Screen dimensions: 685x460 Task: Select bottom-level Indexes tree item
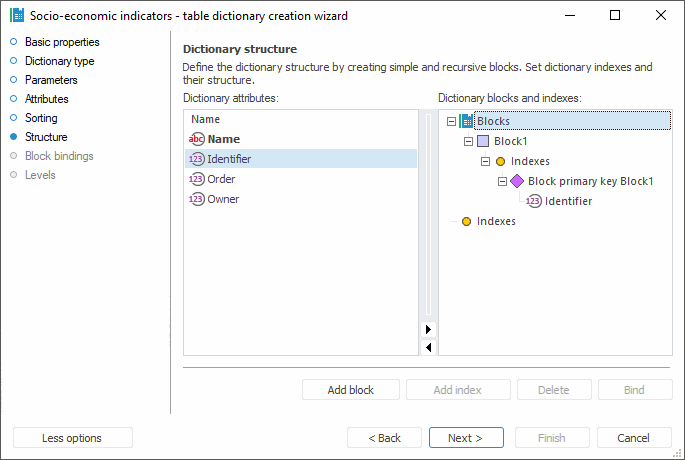(x=496, y=221)
